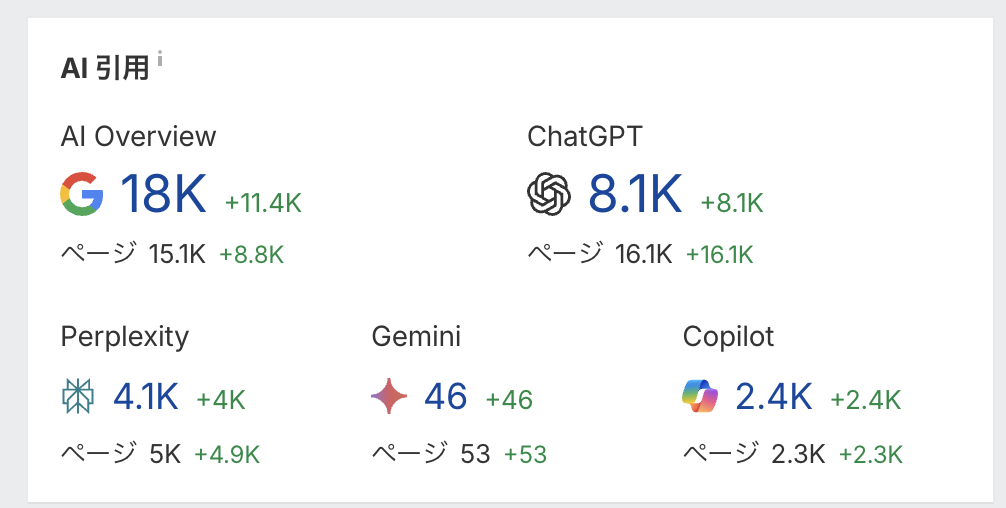Click the Google AI Overview logo icon

pos(81,194)
